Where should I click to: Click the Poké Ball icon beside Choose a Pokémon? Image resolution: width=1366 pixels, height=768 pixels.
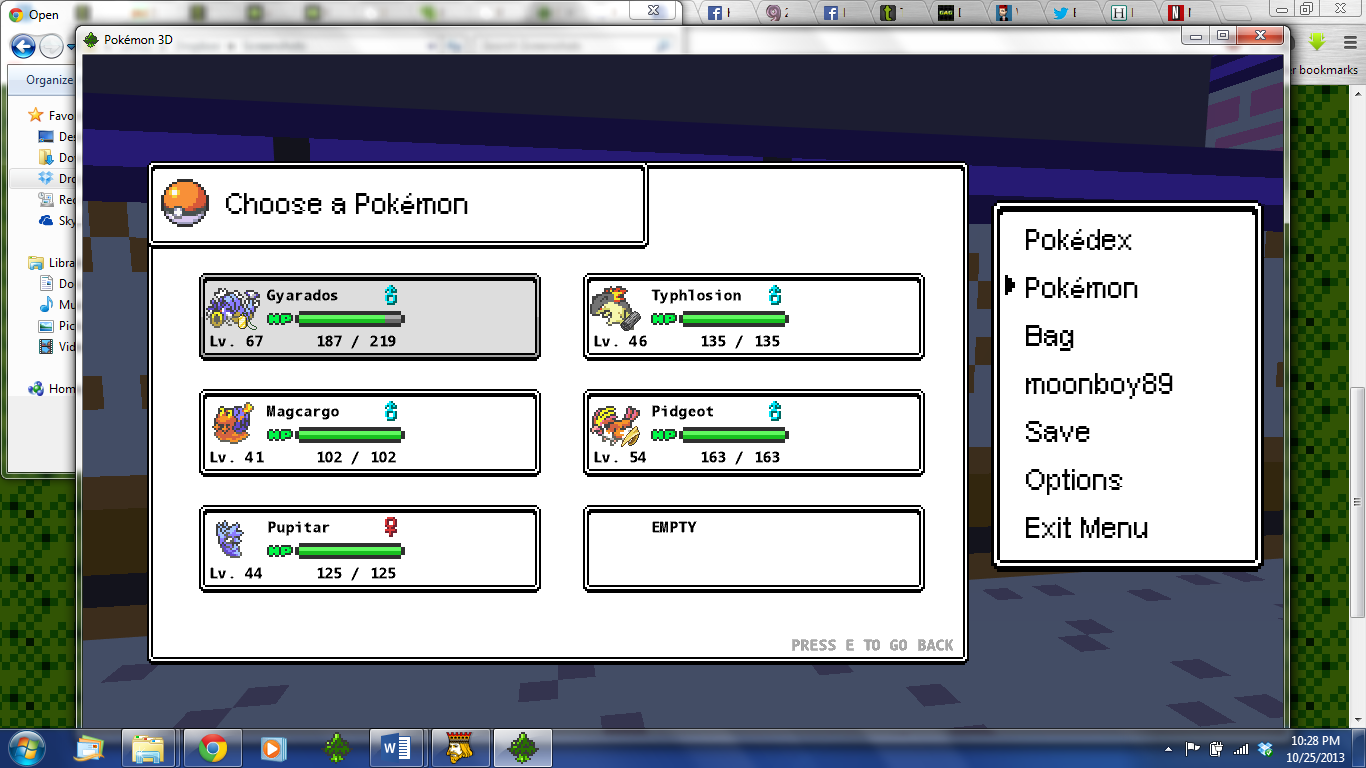[x=185, y=203]
